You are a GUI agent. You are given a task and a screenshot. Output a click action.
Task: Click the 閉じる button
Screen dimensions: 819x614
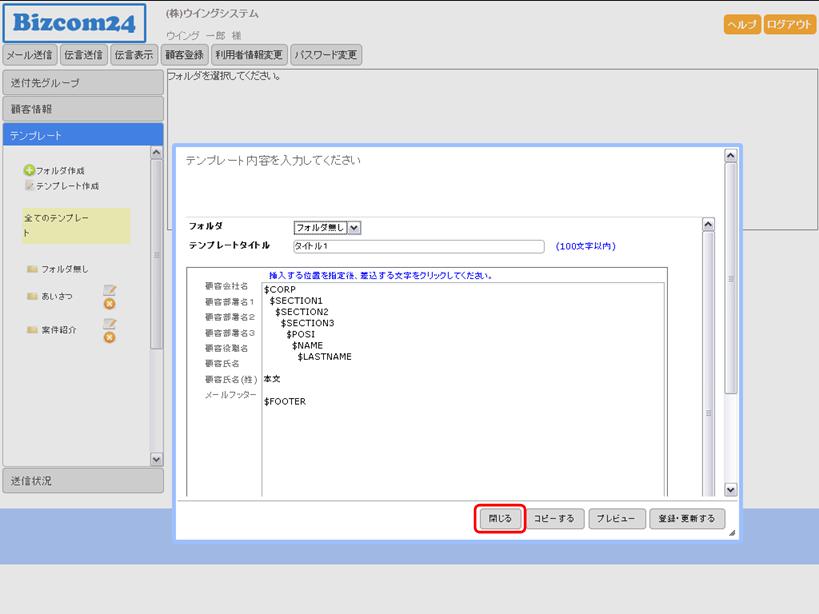click(x=499, y=519)
